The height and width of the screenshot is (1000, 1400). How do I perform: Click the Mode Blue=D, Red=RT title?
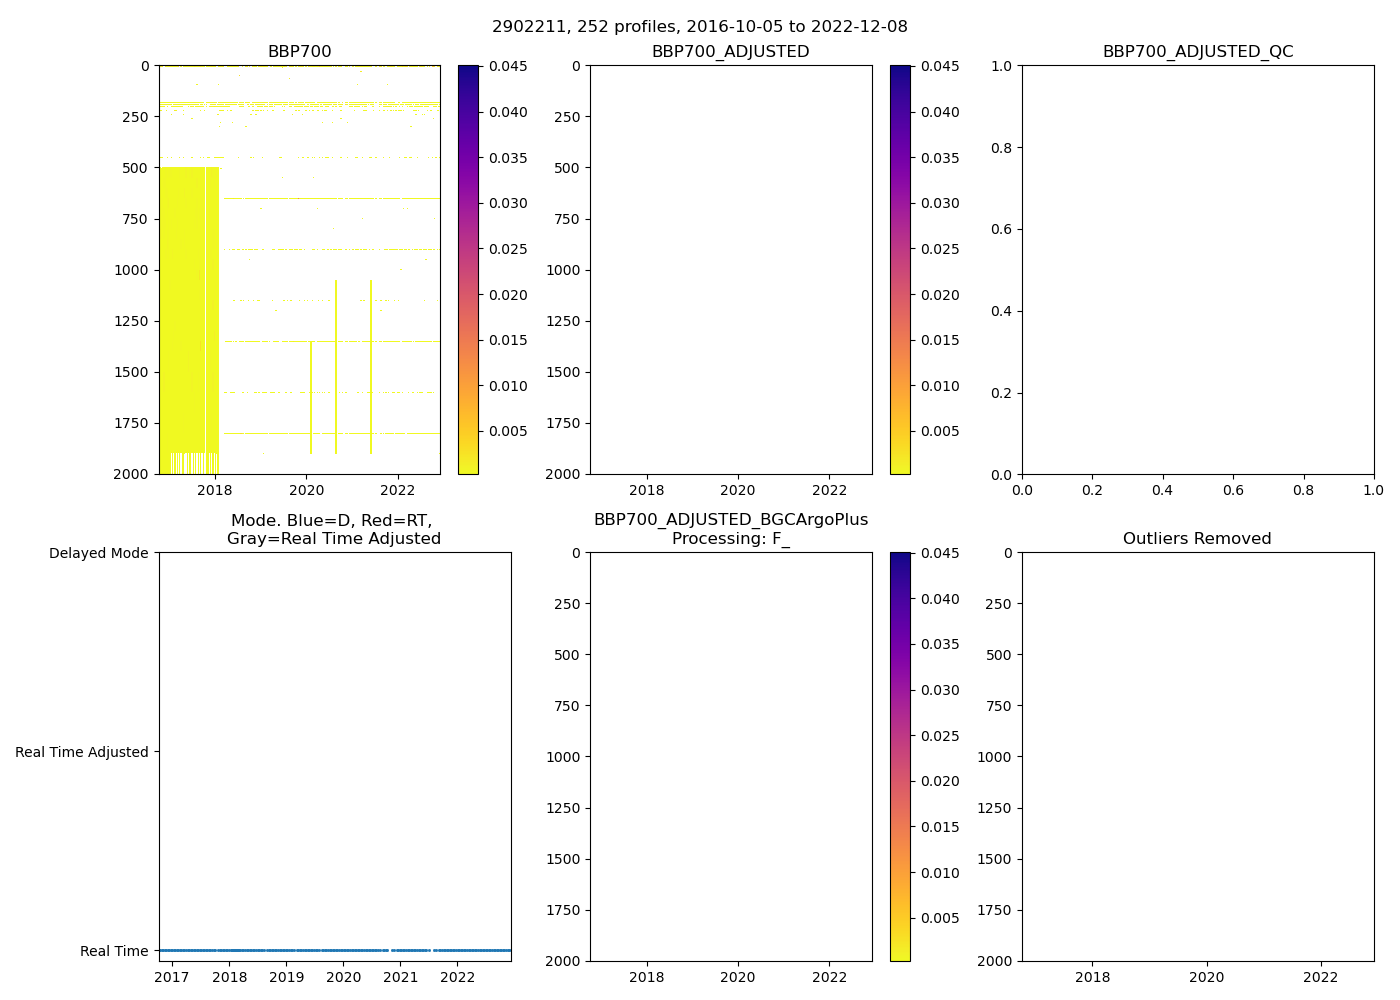coord(333,529)
